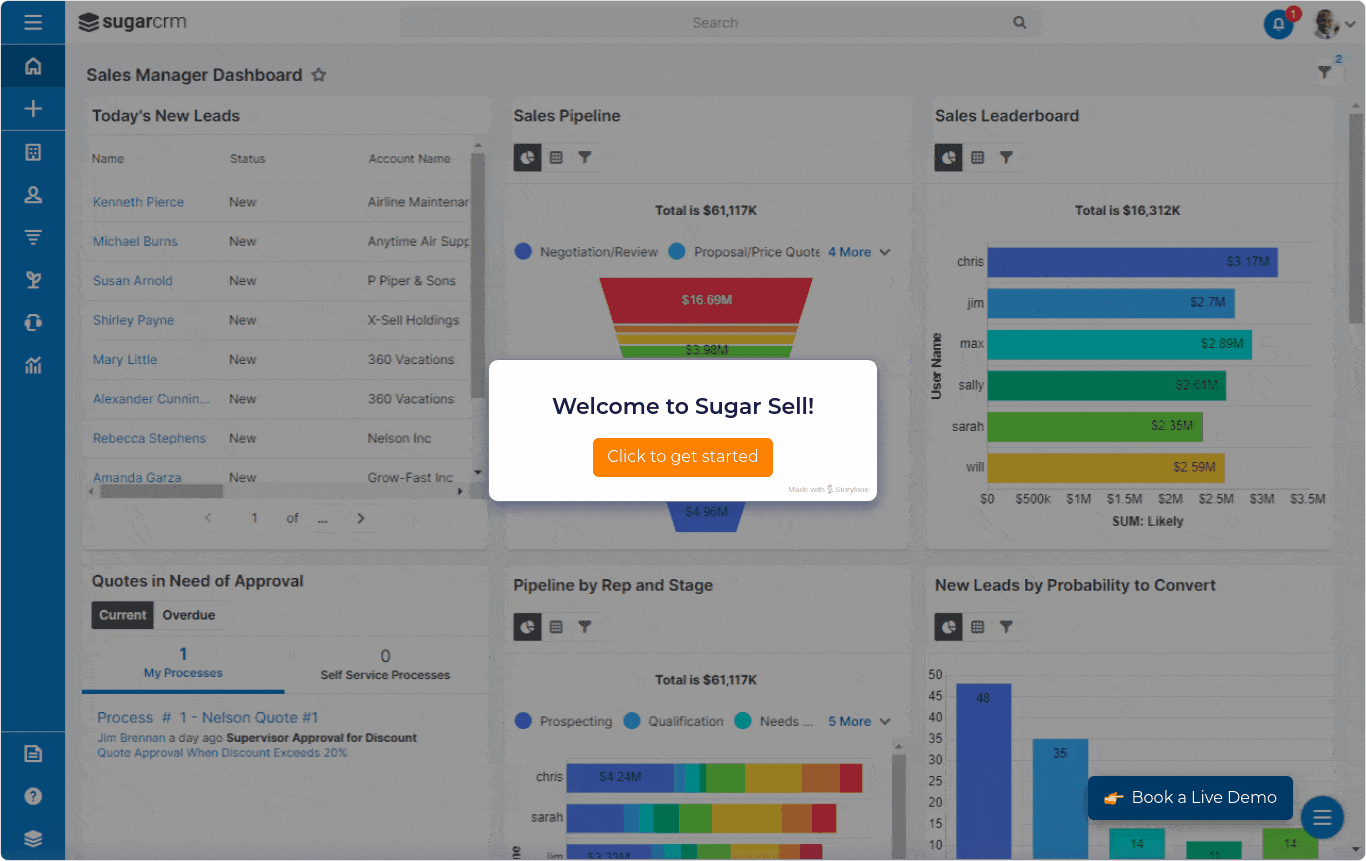Open the Accounts building icon in sidebar
The width and height of the screenshot is (1366, 861).
33,152
